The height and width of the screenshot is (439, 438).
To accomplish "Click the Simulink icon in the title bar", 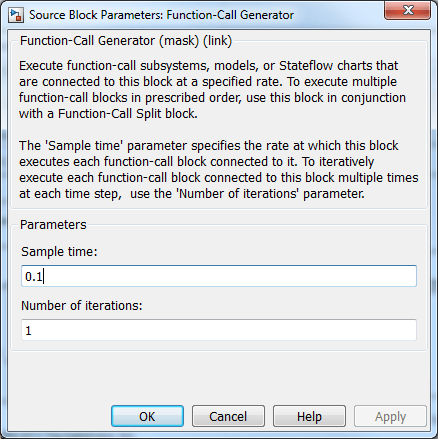I will coord(16,15).
